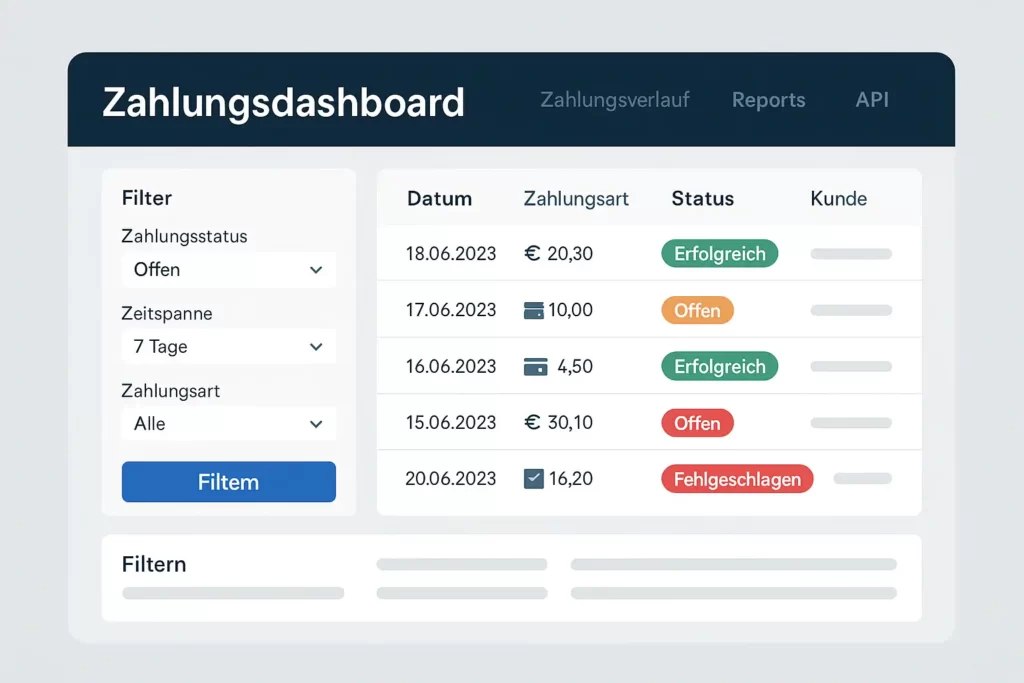This screenshot has height=683, width=1024.
Task: Click the Filter heading in the left panel
Action: pos(147,198)
